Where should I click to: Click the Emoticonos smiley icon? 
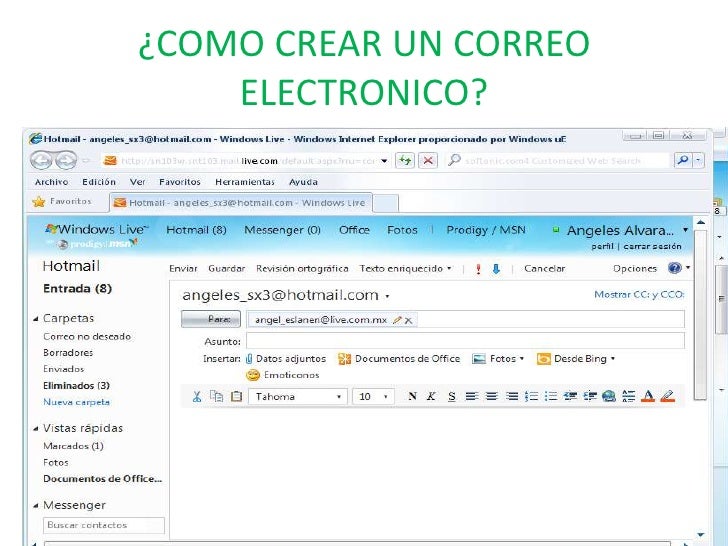253,375
